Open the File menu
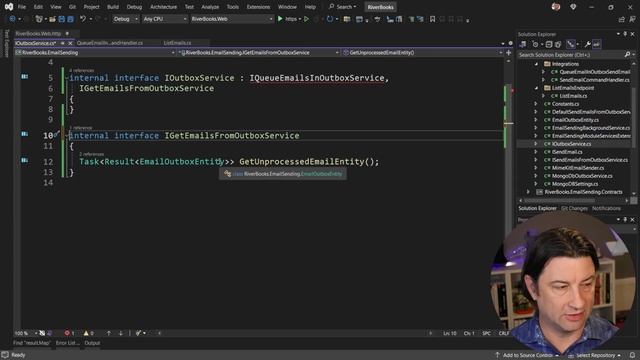Screen dimensions: 640x360 click(x=22, y=7)
